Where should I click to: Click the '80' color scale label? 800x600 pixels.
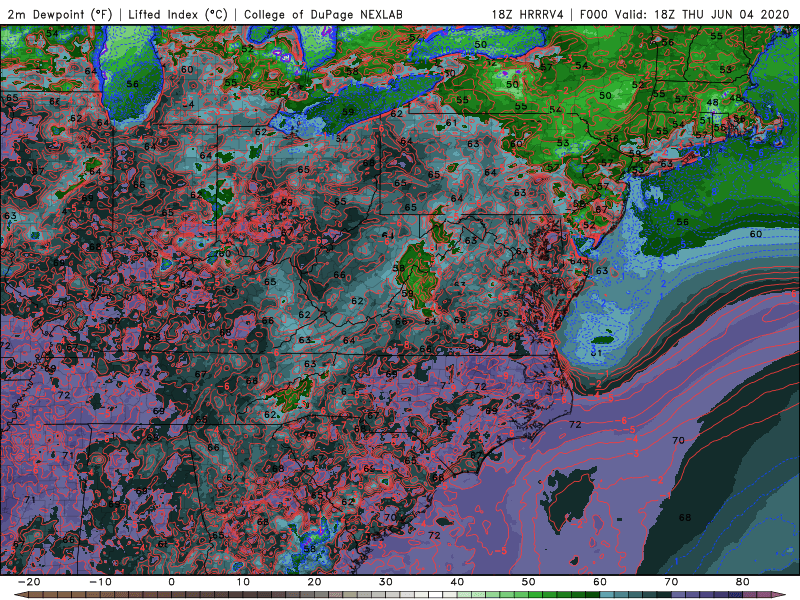point(743,582)
